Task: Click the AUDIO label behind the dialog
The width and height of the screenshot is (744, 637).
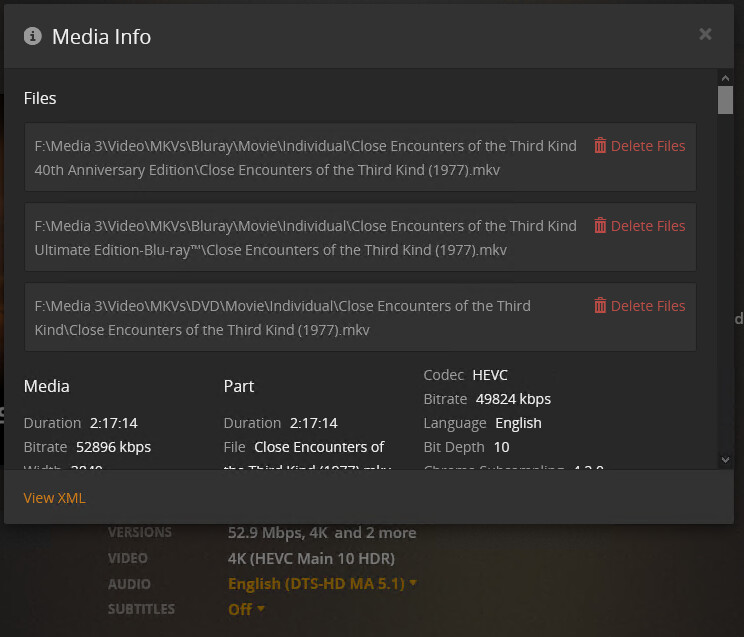Action: tap(129, 584)
